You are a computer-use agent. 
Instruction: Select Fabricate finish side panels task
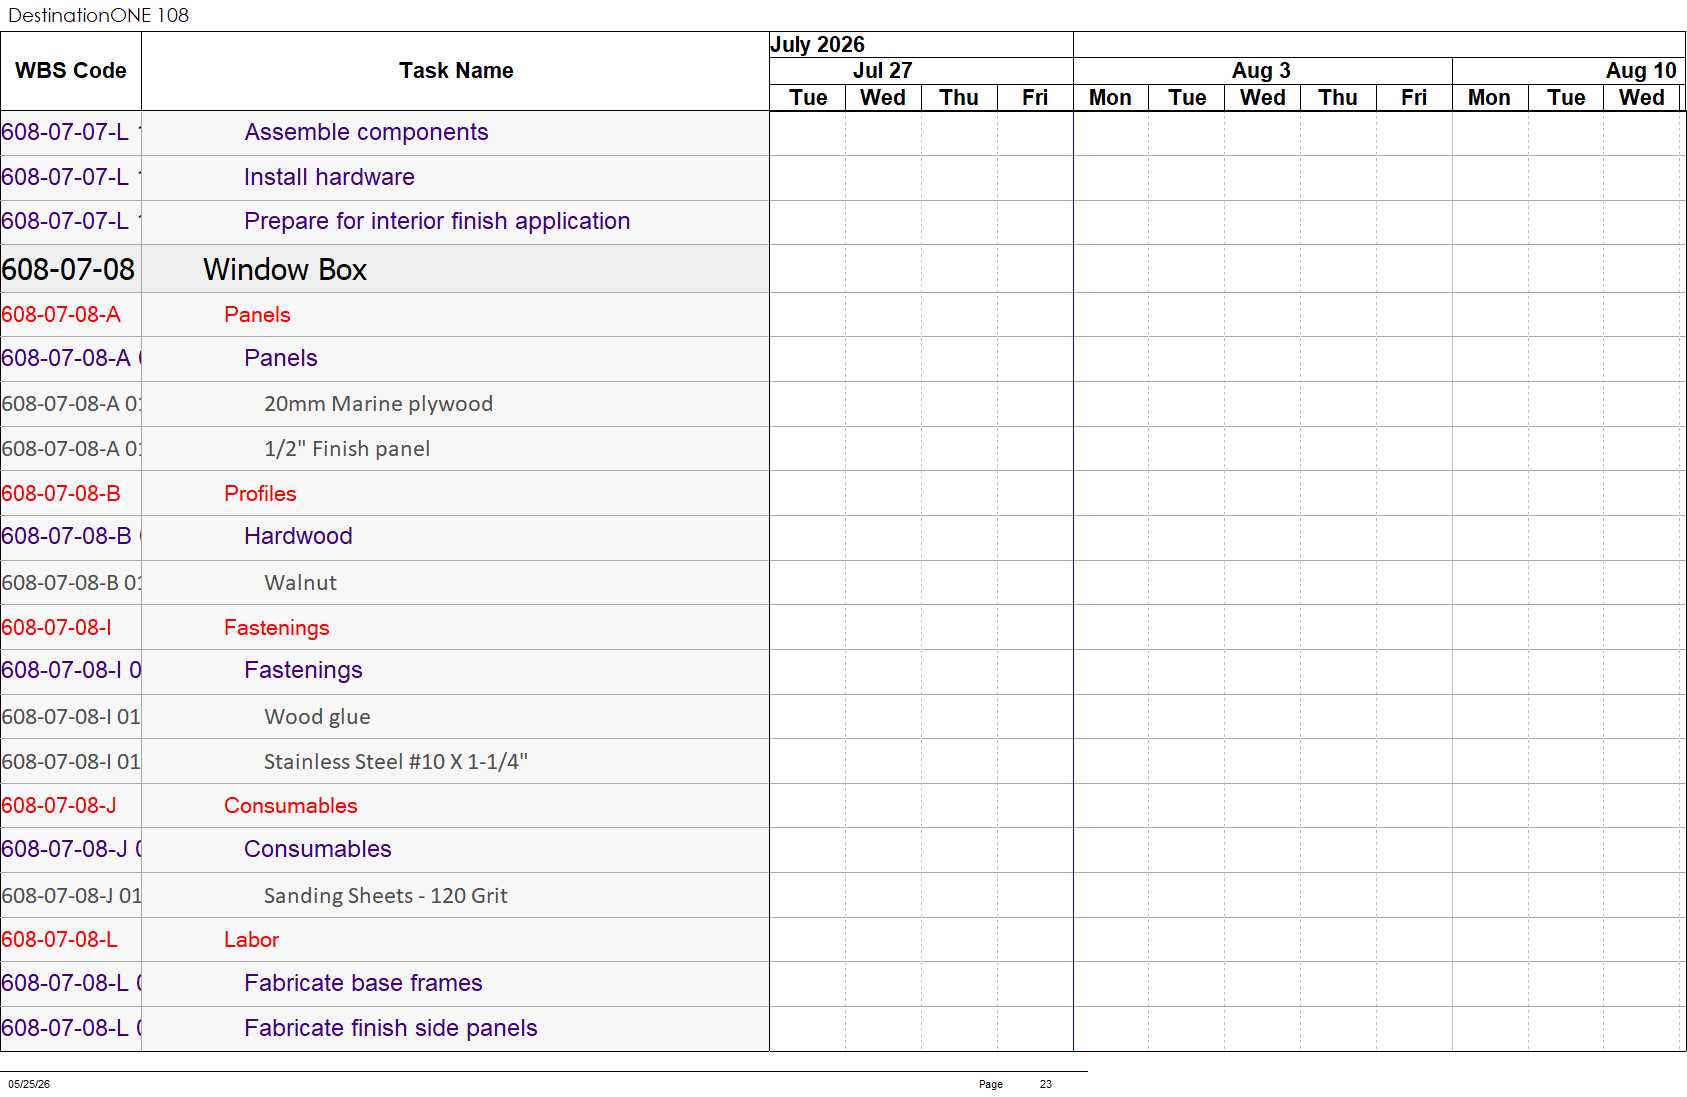[x=391, y=1028]
